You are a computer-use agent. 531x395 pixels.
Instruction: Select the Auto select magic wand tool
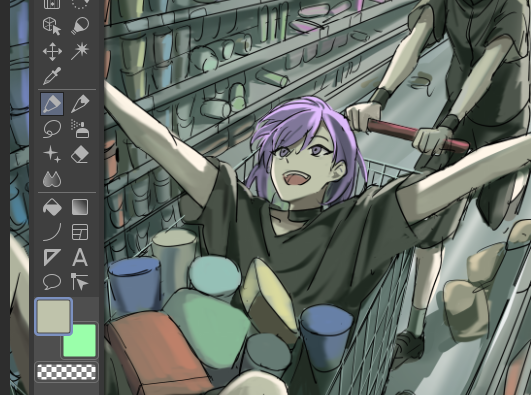[x=80, y=51]
